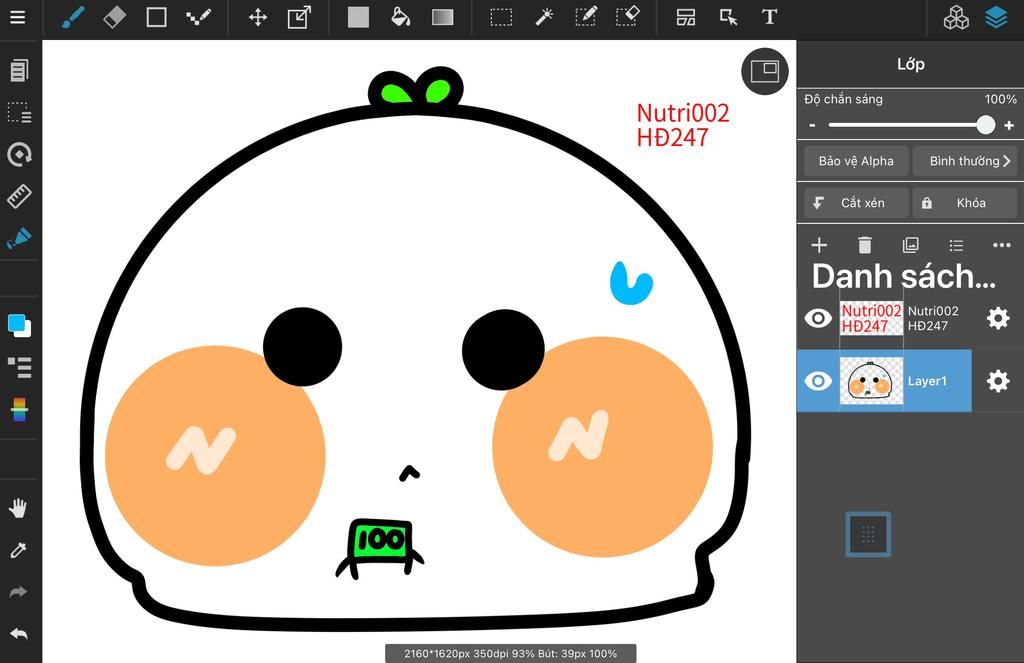Click the Độ chắn sáng opacity slider handle
1024x663 pixels.
(x=985, y=125)
